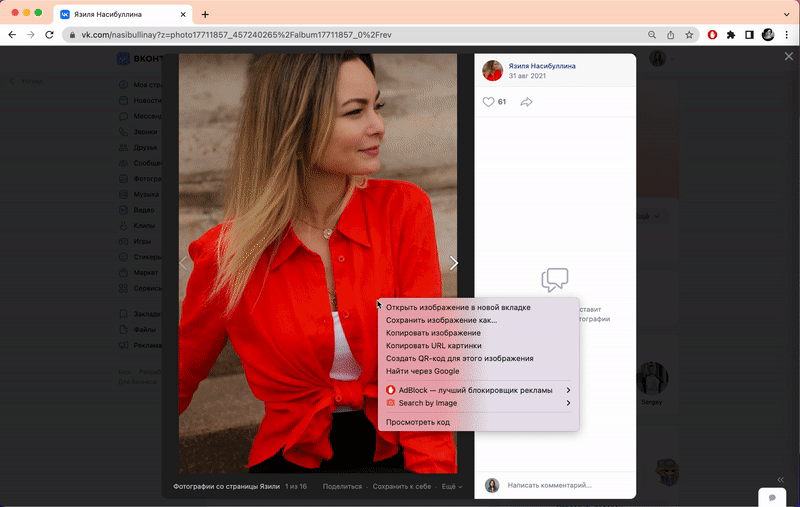Like the photo with heart icon
The width and height of the screenshot is (800, 507).
[x=488, y=102]
